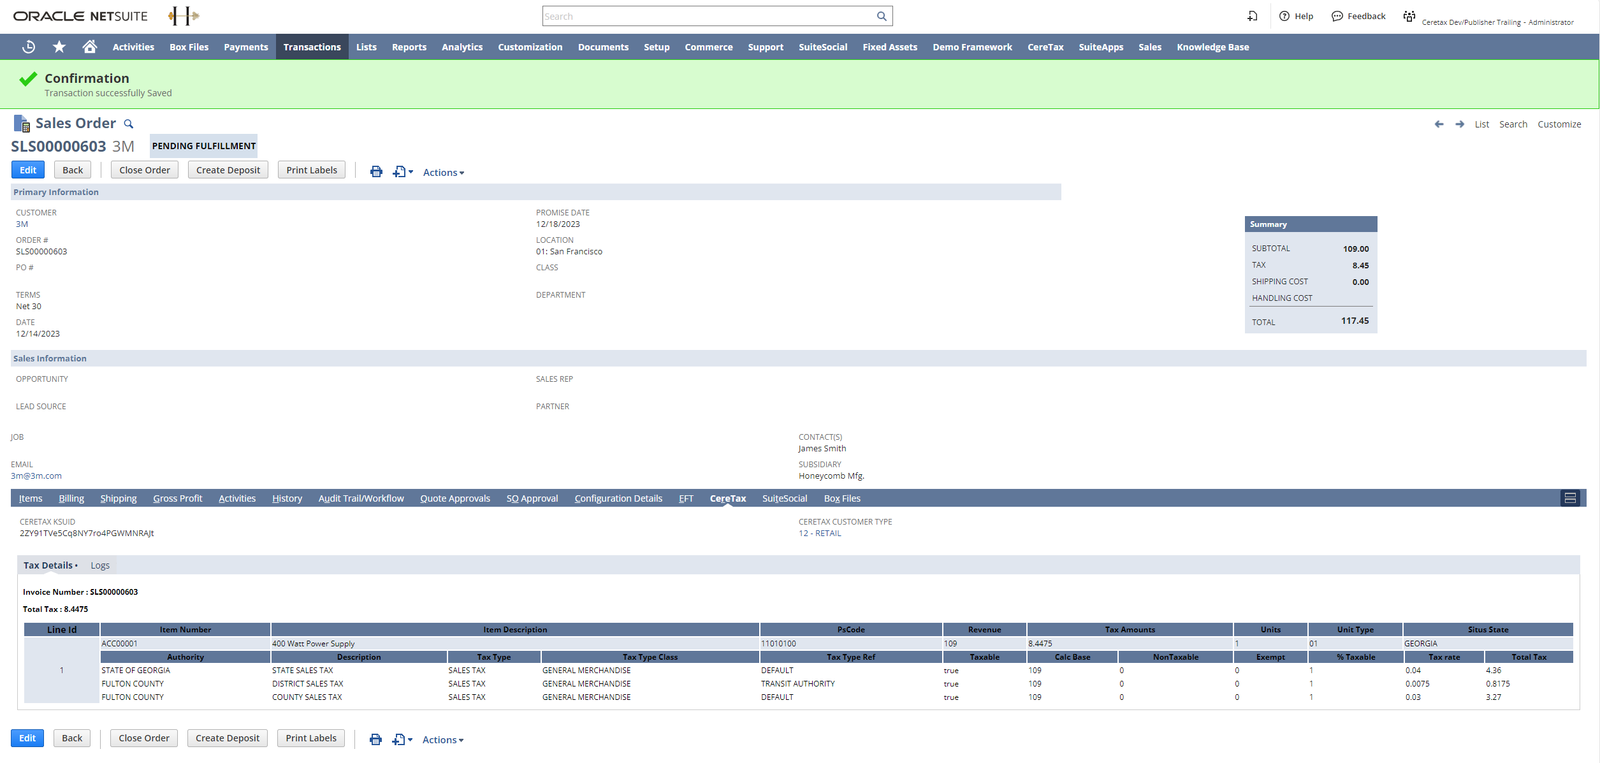The height and width of the screenshot is (763, 1600).
Task: Click the search icon beside Sales Order title
Action: [x=128, y=124]
